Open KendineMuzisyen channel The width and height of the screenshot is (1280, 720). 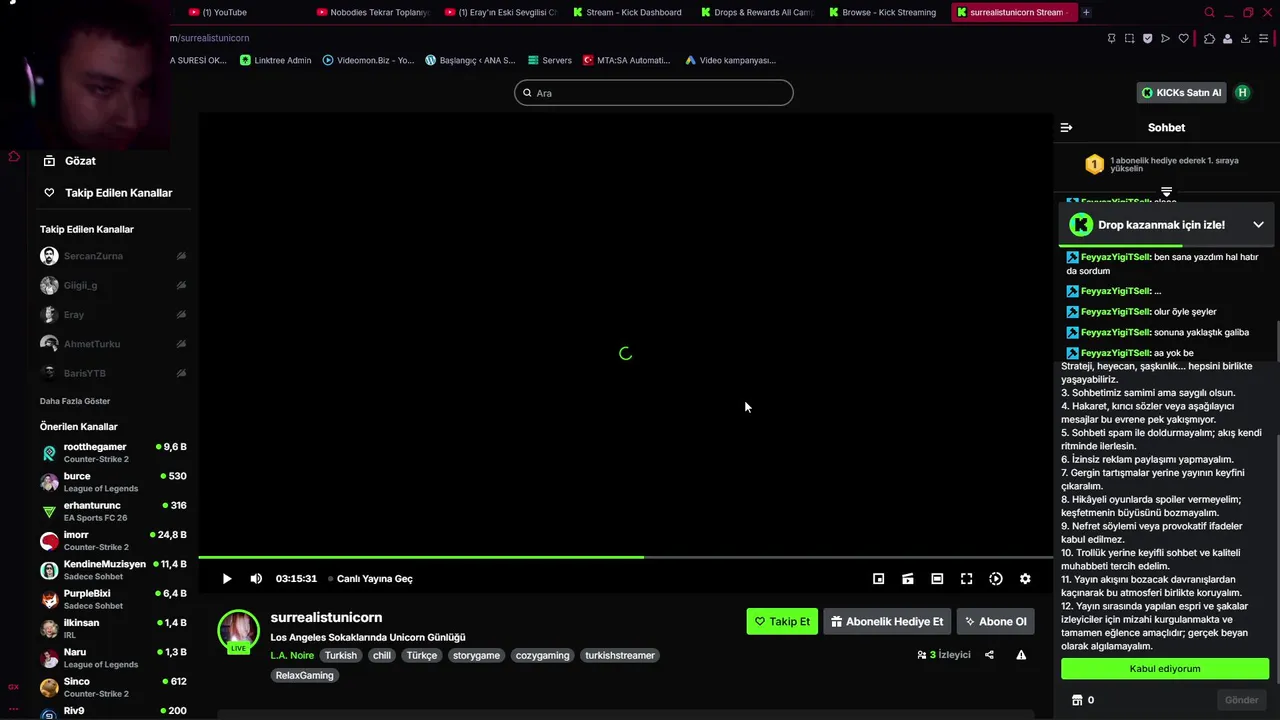coord(113,570)
